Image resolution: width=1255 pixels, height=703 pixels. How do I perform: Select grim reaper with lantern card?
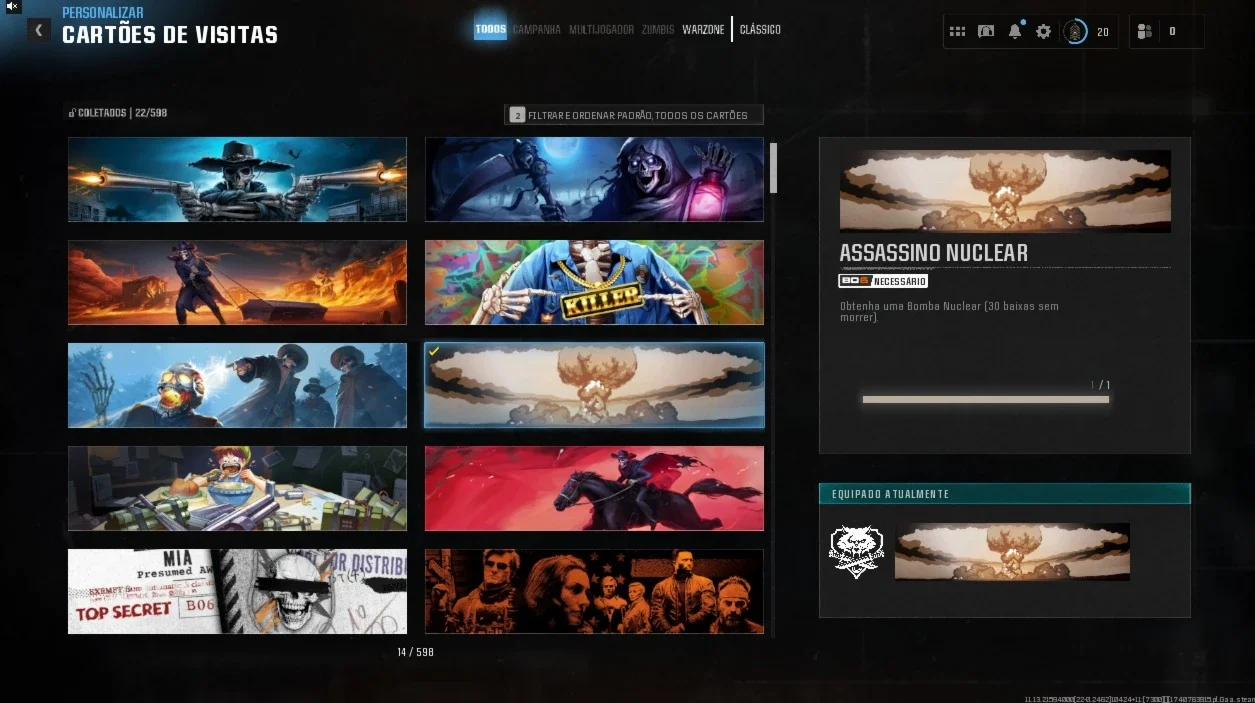594,179
